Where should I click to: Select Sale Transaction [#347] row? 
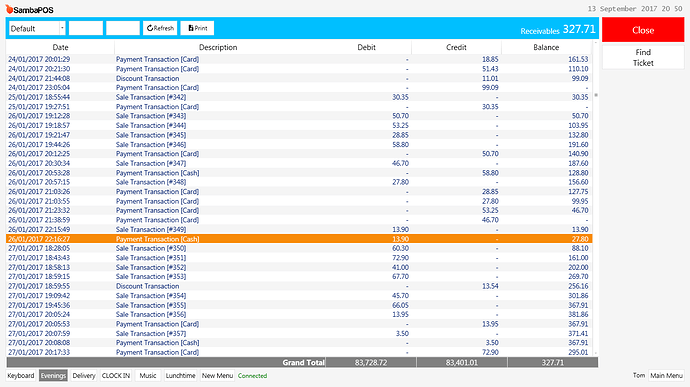point(299,163)
